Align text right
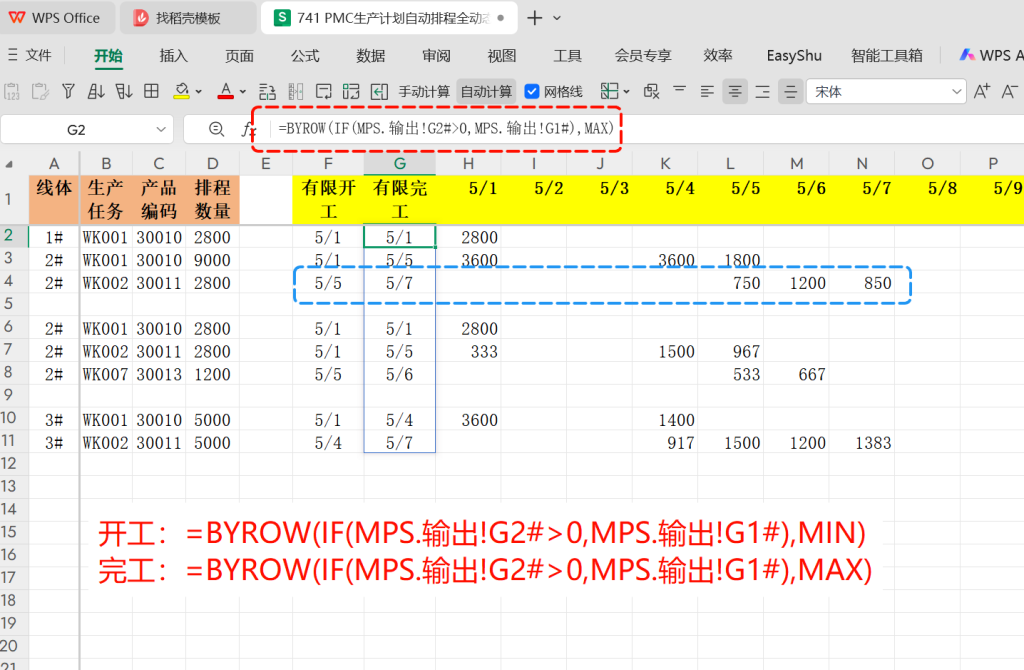Screen dimensions: 1024x670 tap(763, 91)
